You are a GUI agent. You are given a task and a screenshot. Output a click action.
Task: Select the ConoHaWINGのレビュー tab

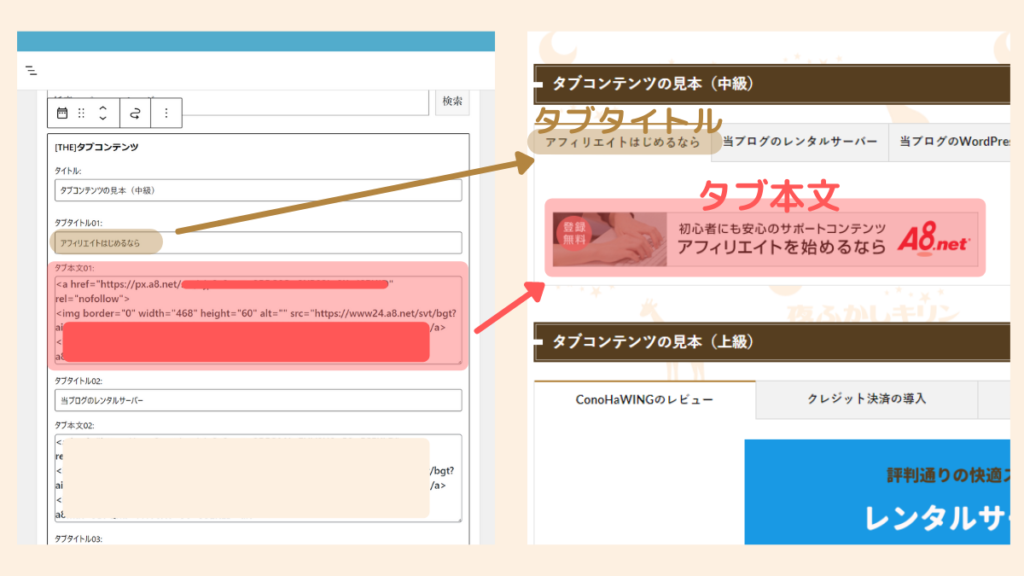[645, 399]
